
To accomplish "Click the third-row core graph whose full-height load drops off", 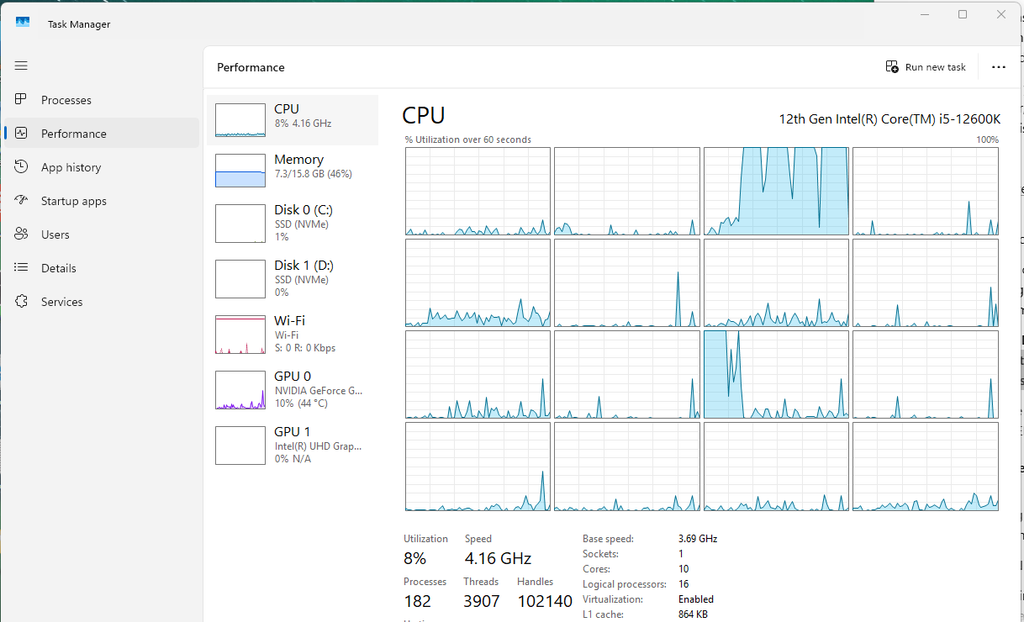I will pos(776,374).
